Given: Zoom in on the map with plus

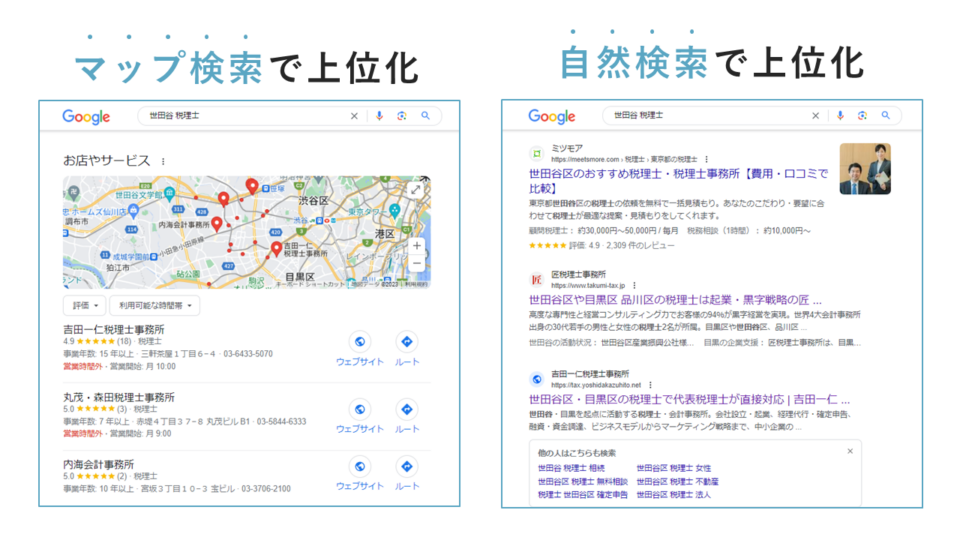Looking at the screenshot, I should point(416,246).
